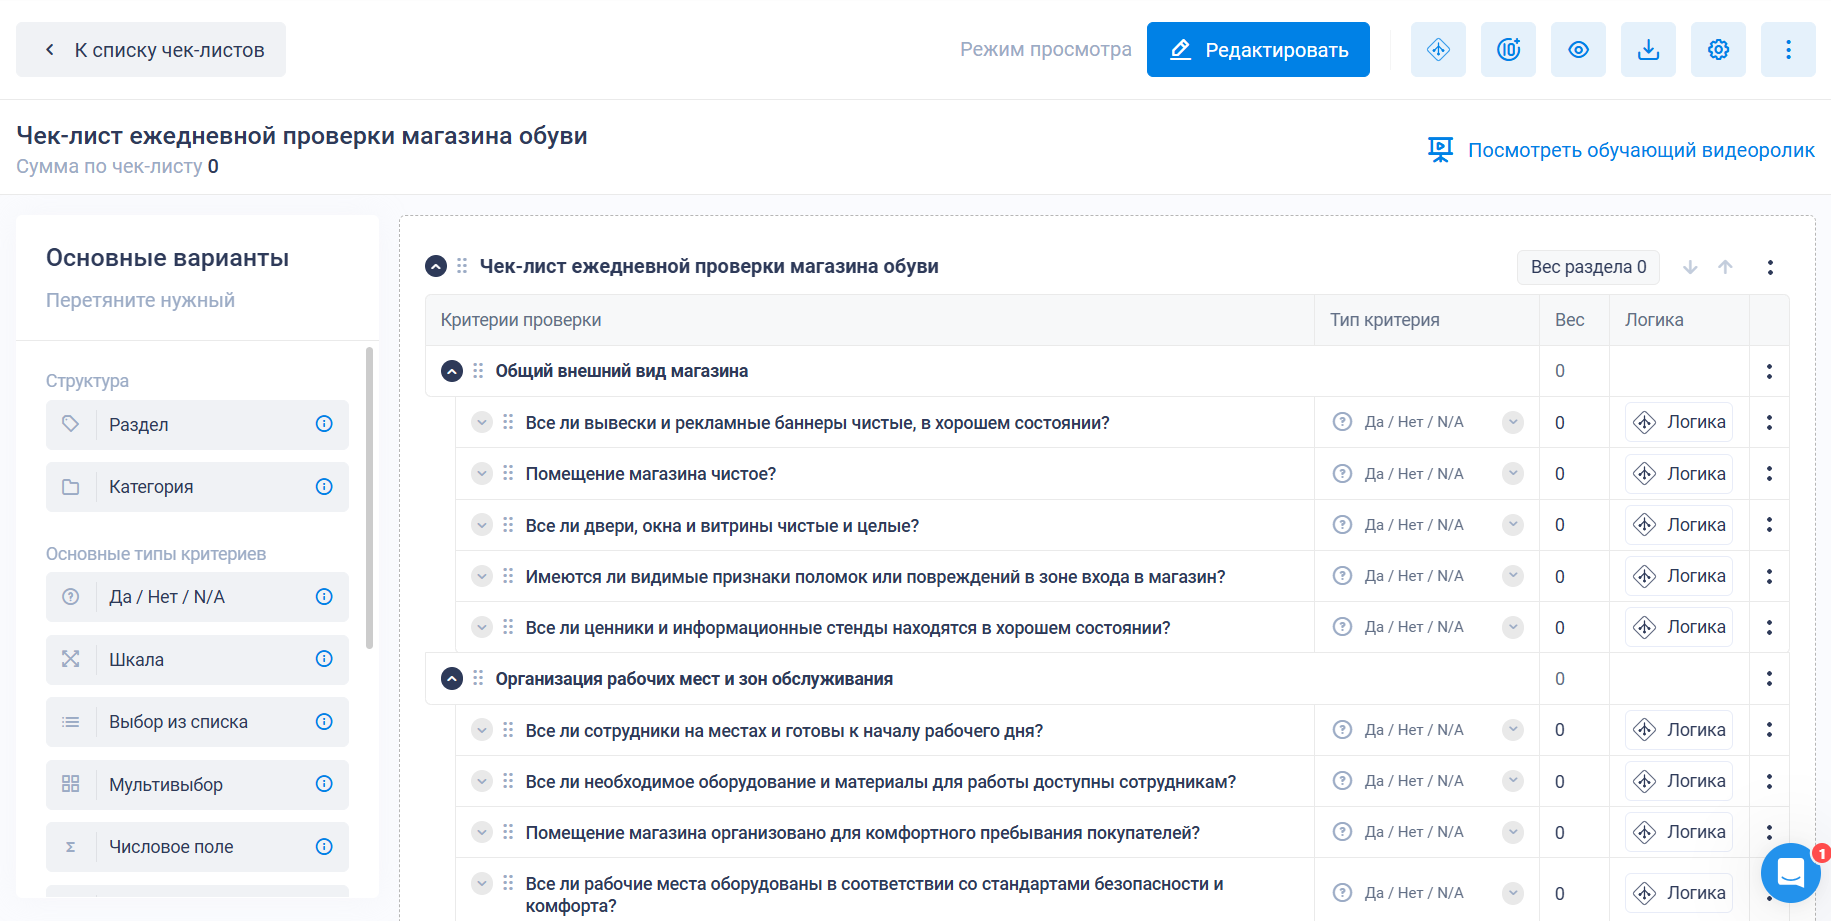Viewport: 1831px width, 921px height.
Task: Open the checklist settings gear icon
Action: [1718, 48]
